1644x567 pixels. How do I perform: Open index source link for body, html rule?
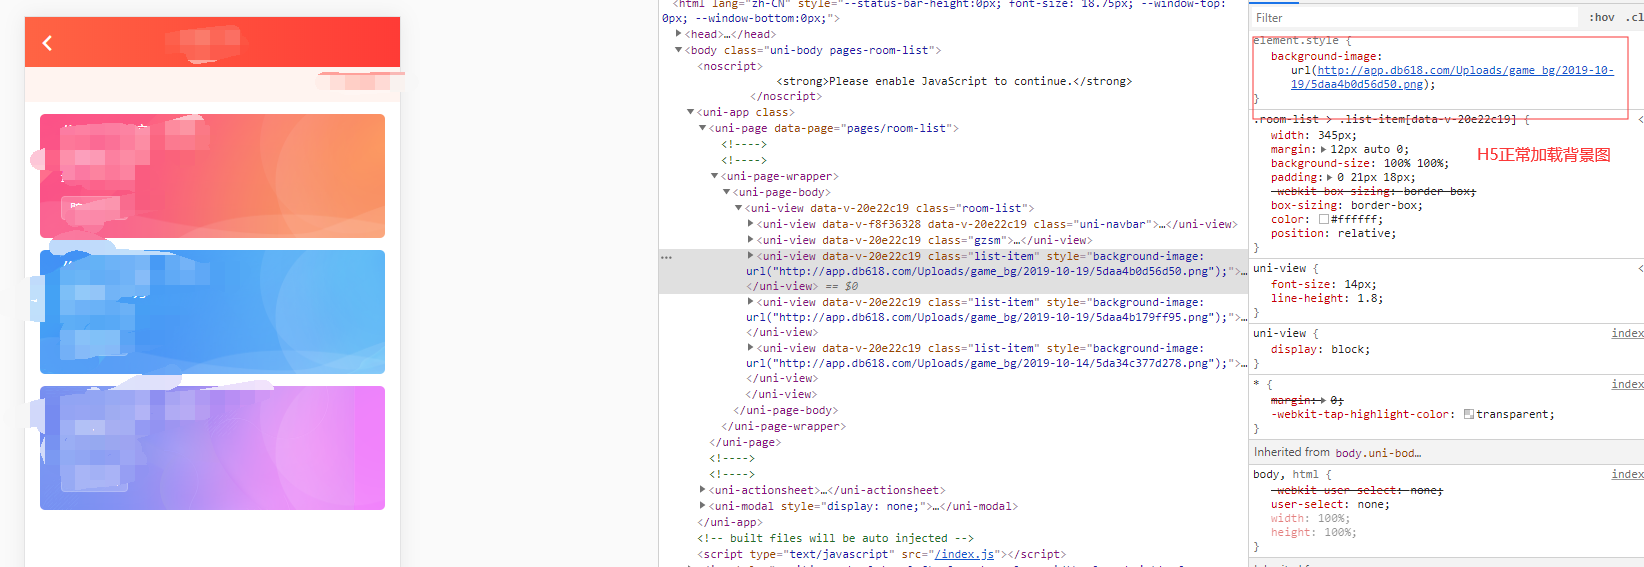pos(1627,474)
